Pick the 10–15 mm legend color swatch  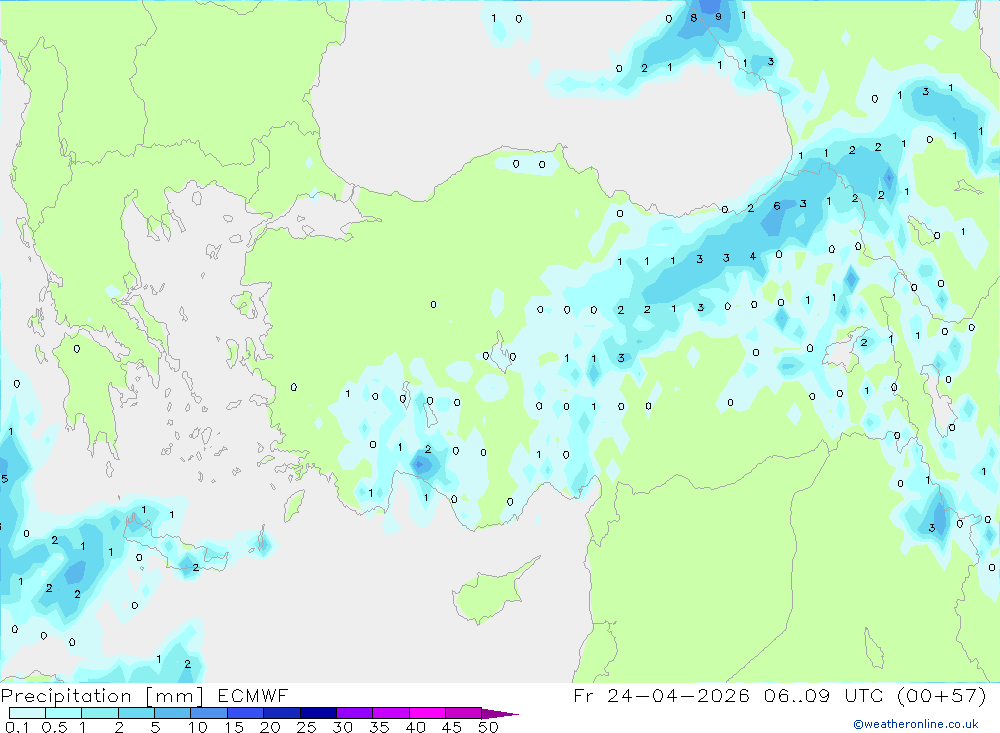pos(209,713)
